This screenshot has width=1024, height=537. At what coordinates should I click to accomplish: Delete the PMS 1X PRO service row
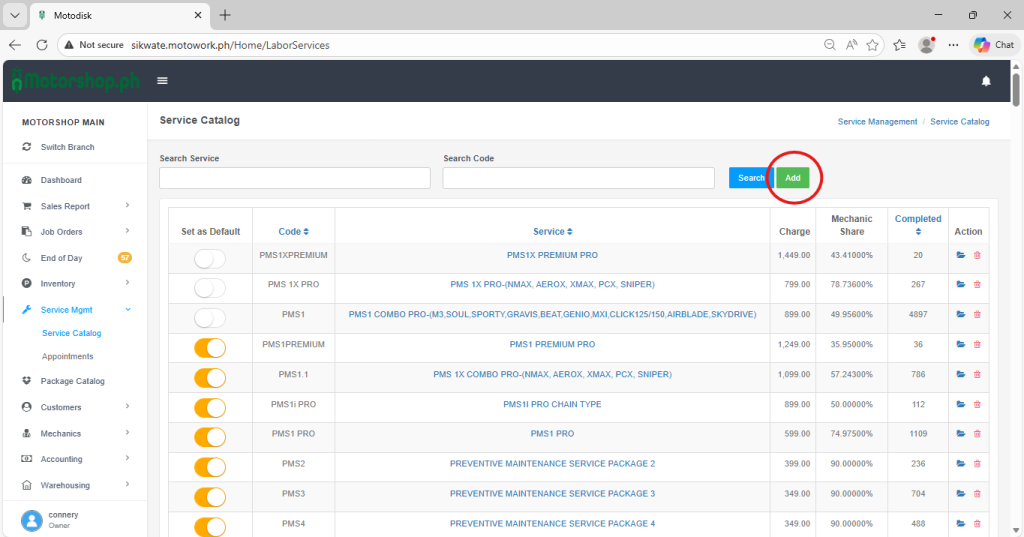977,285
